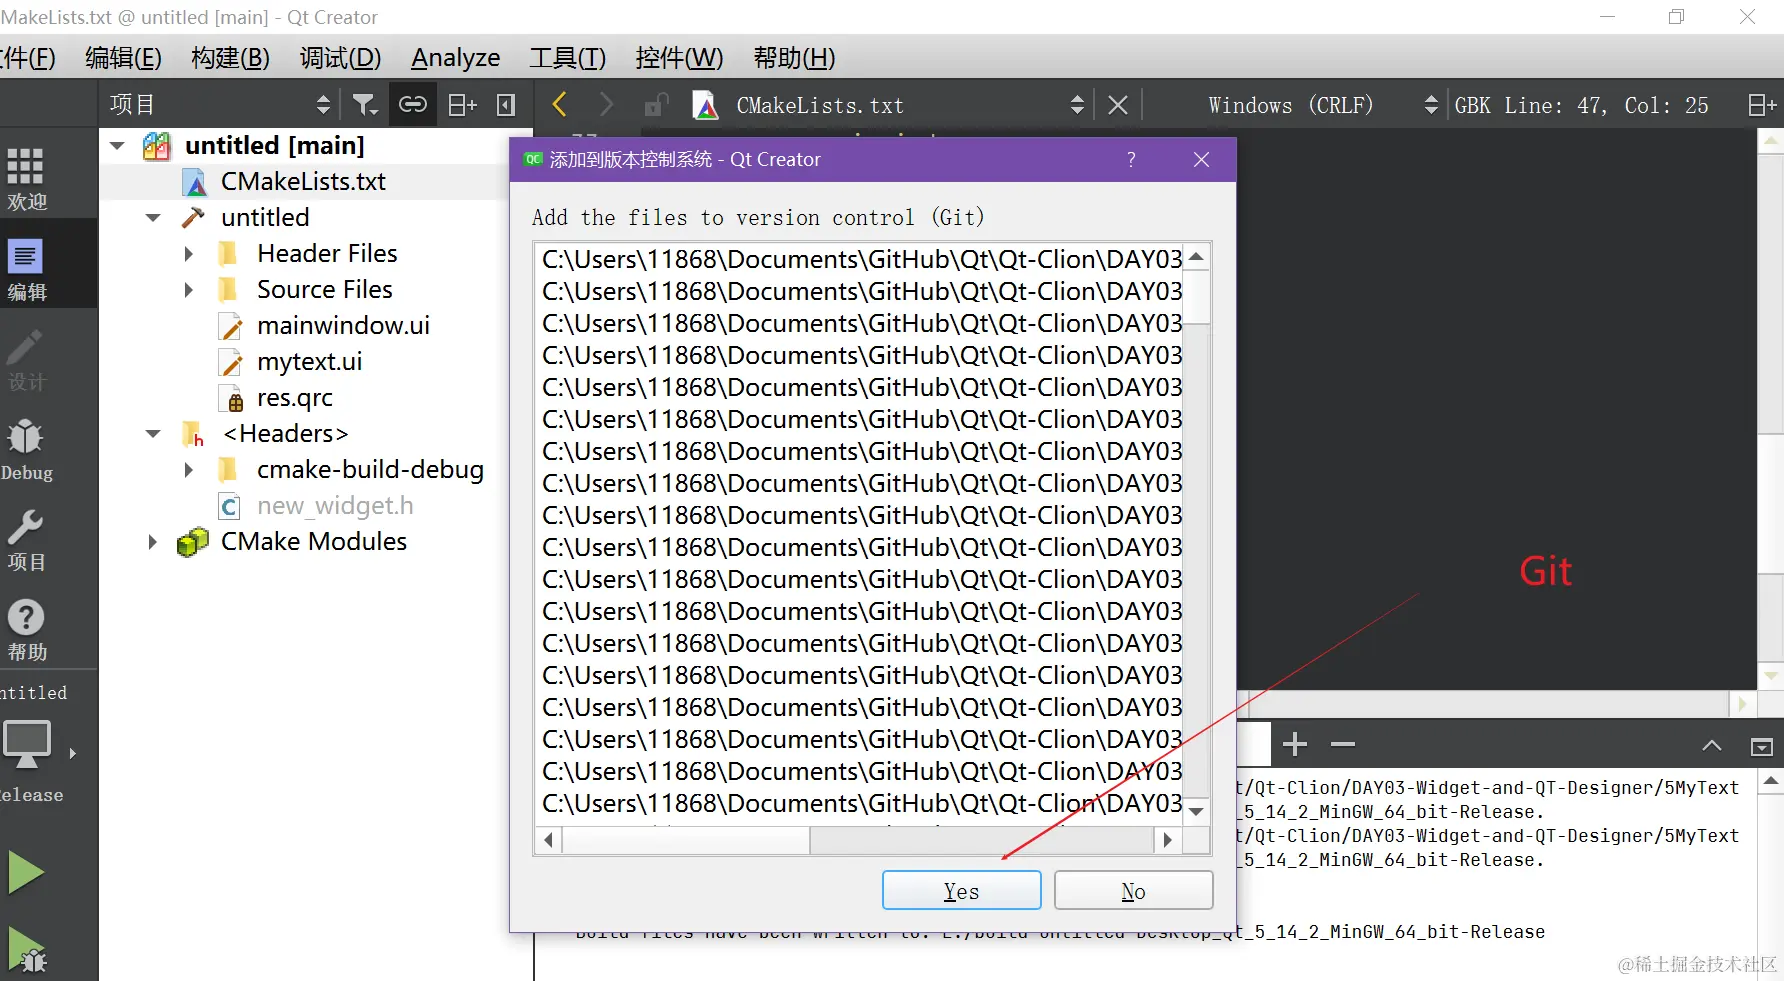
Task: Click the GBK encoding label
Action: (x=1472, y=105)
